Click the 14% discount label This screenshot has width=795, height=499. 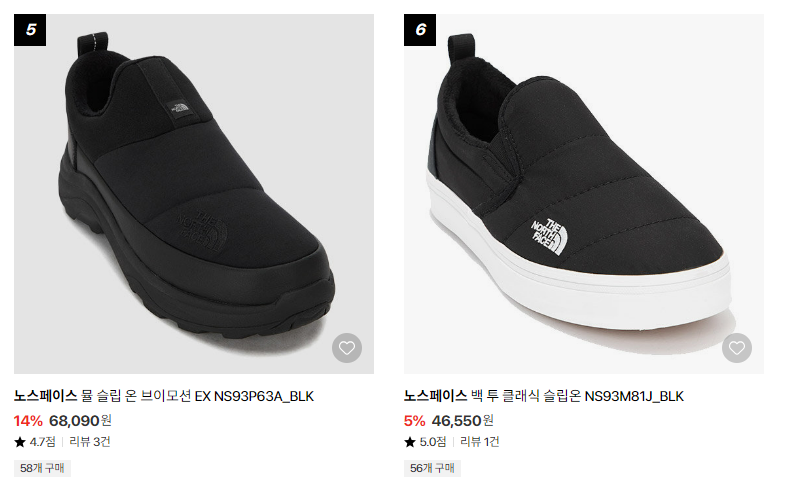pyautogui.click(x=28, y=420)
